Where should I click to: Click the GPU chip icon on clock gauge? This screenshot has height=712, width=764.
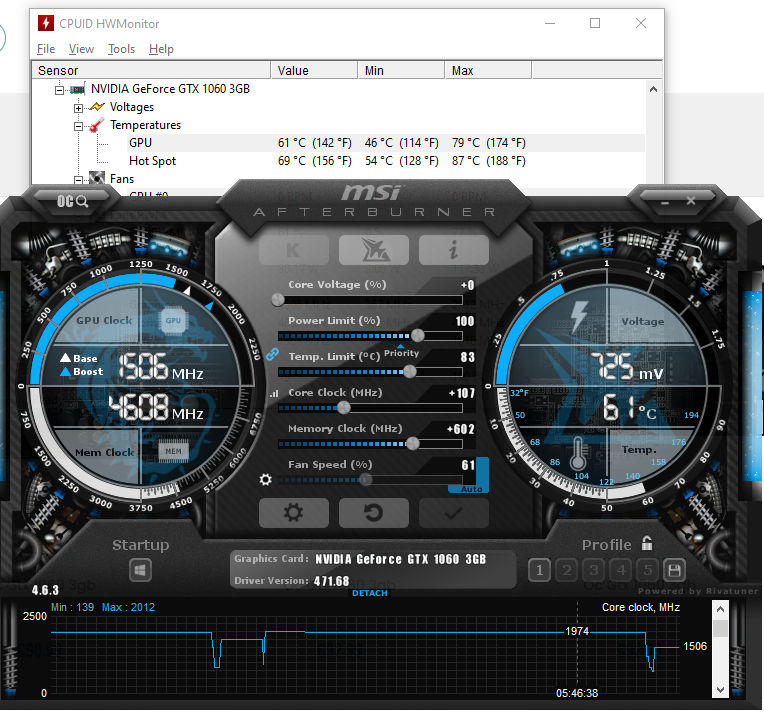click(173, 320)
